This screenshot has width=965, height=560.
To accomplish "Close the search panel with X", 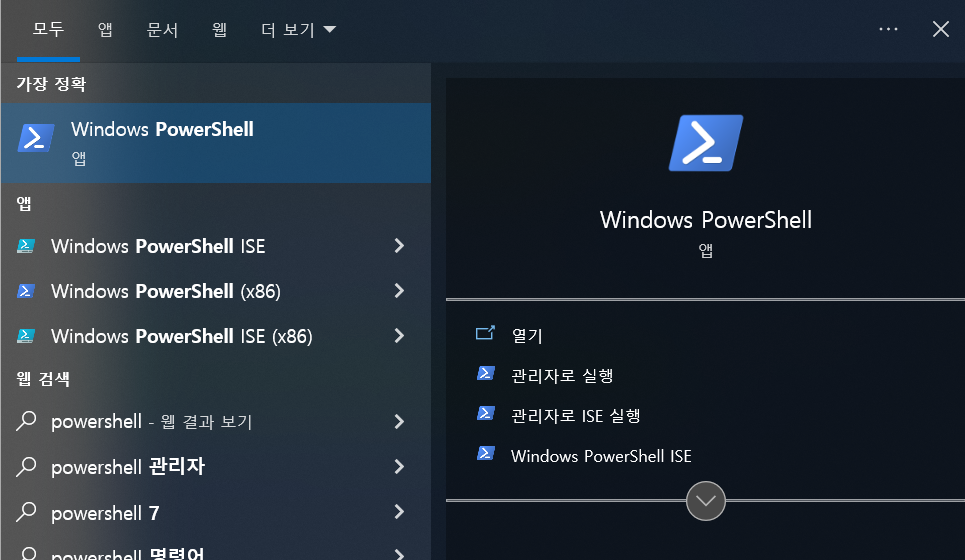I will coord(940,29).
